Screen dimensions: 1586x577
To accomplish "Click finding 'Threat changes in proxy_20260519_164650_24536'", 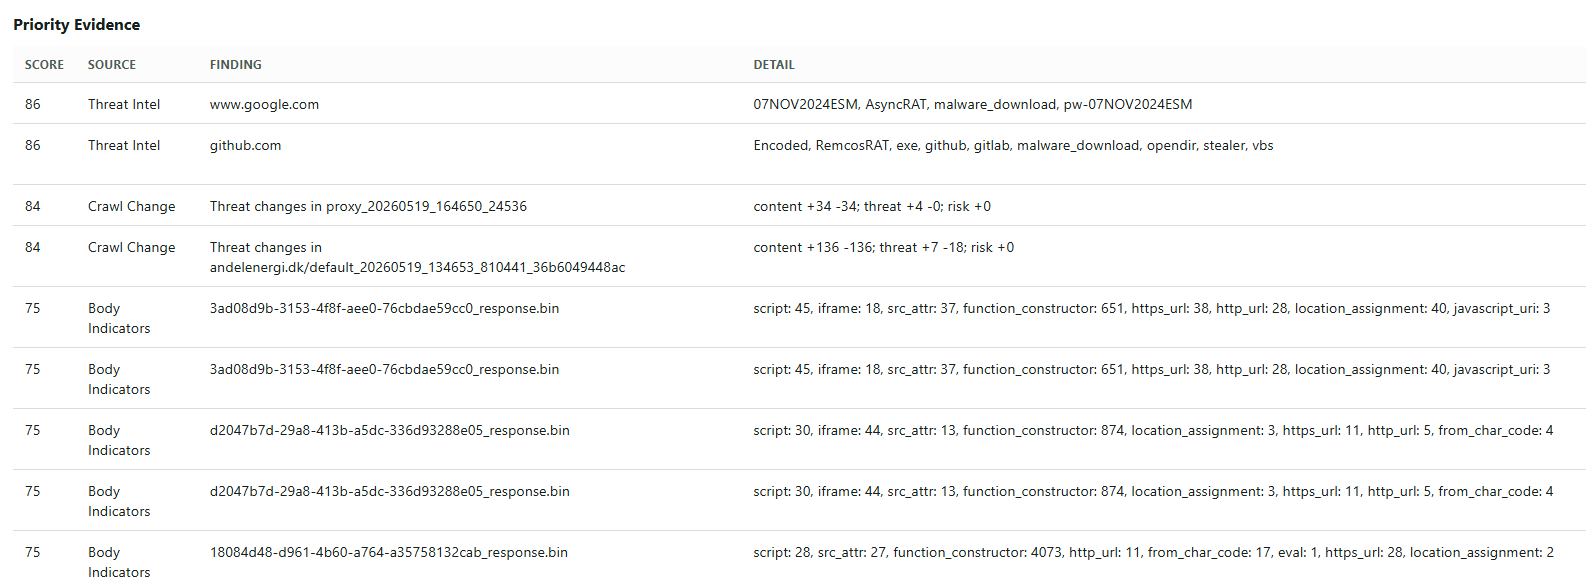I will tap(368, 206).
